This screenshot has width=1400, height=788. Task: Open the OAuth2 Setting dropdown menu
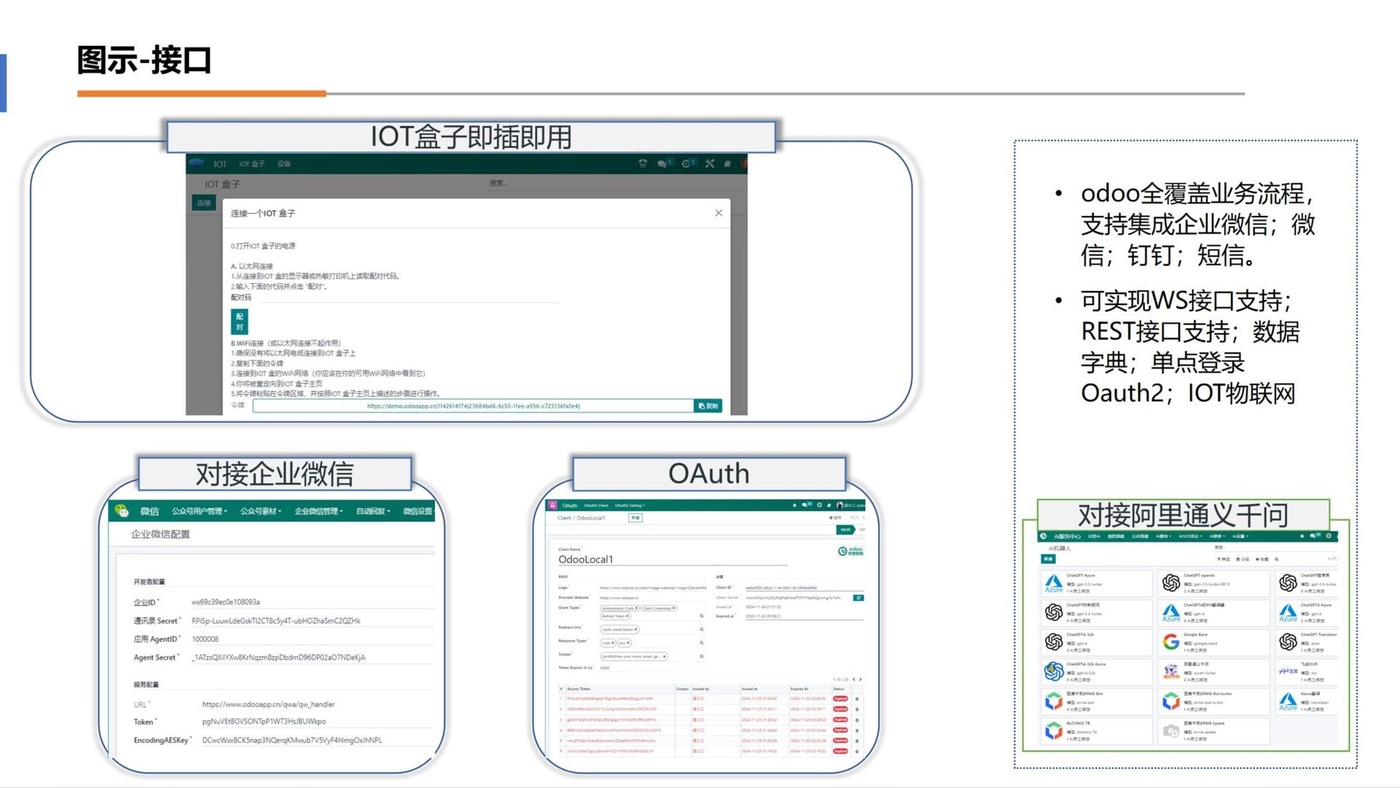point(629,505)
